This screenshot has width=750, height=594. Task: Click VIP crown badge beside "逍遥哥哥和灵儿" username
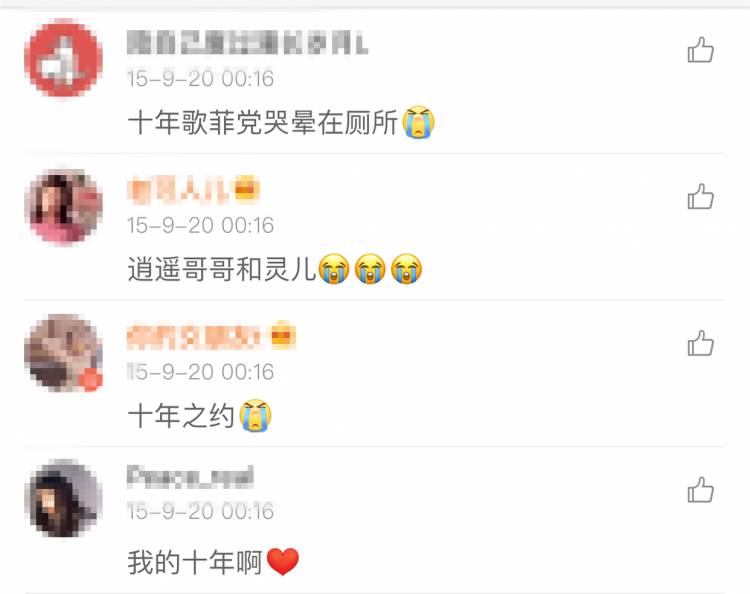pyautogui.click(x=247, y=189)
